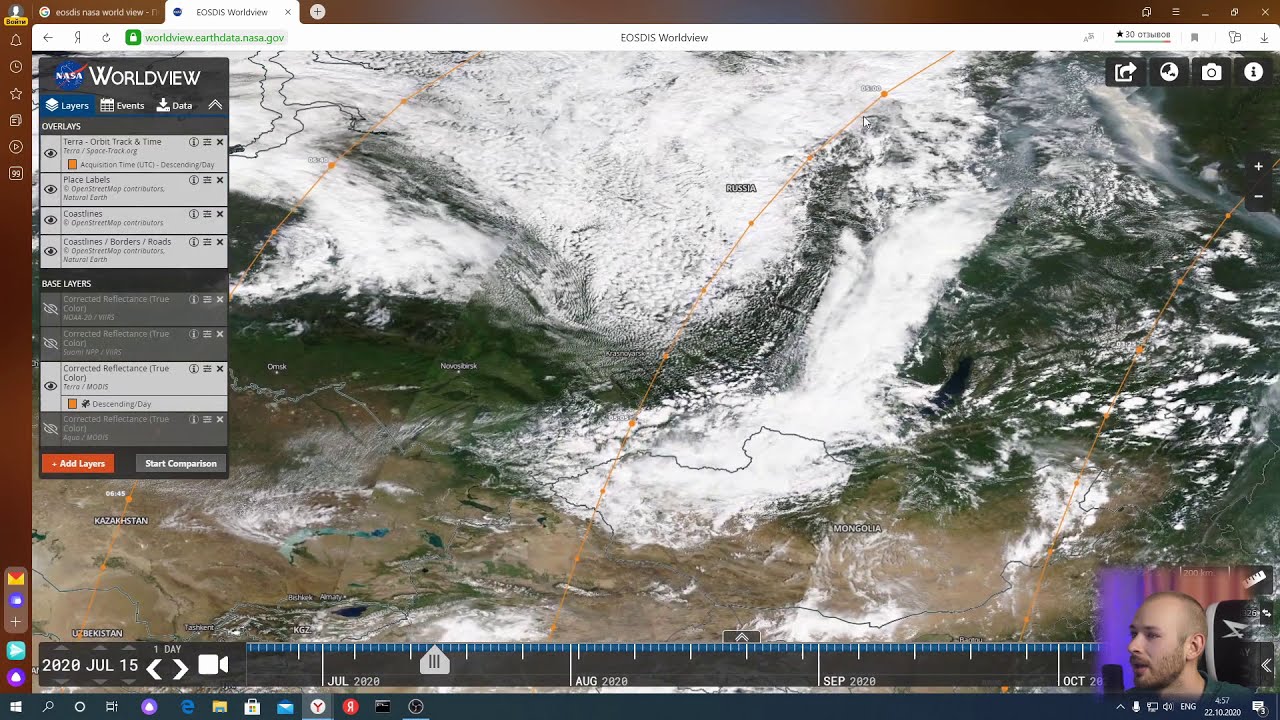
Task: Hide the Terra Orbit Track & Time layer
Action: point(50,153)
